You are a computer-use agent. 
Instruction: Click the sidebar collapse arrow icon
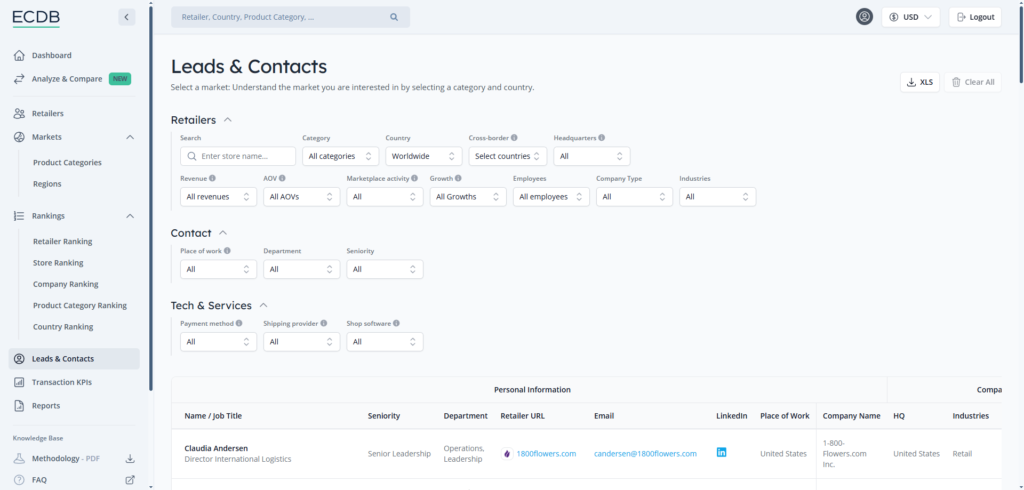pyautogui.click(x=126, y=17)
